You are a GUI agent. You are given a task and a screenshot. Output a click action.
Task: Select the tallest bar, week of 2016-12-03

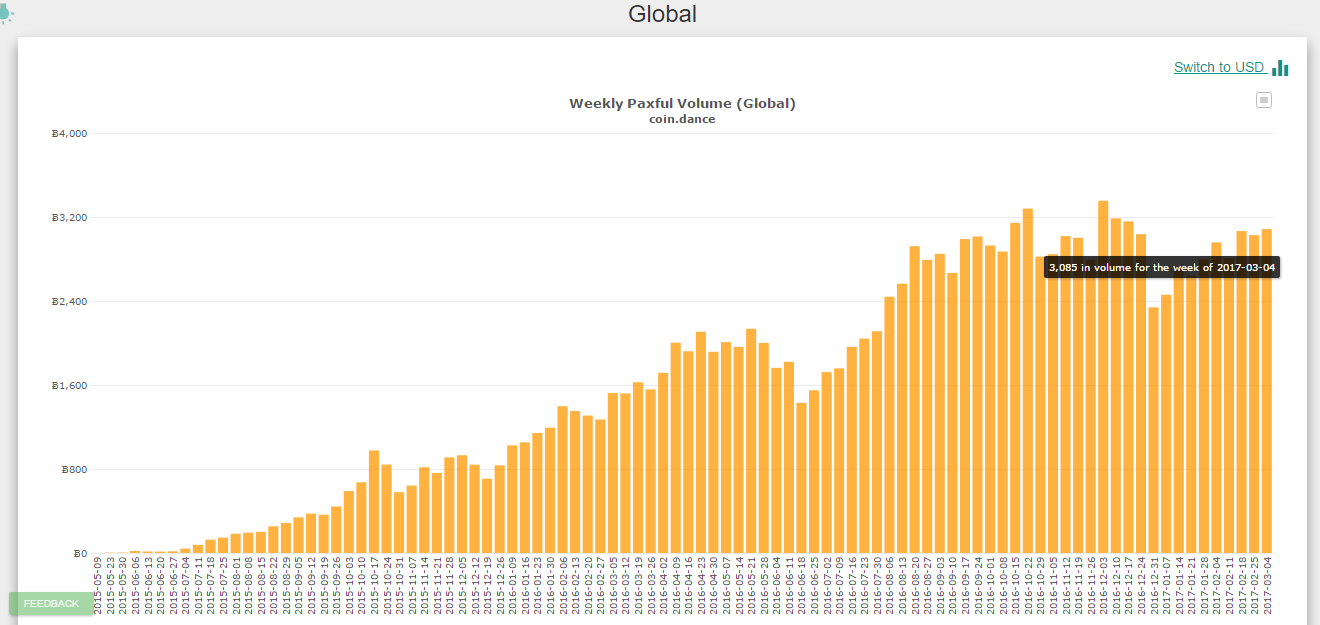coord(1103,380)
